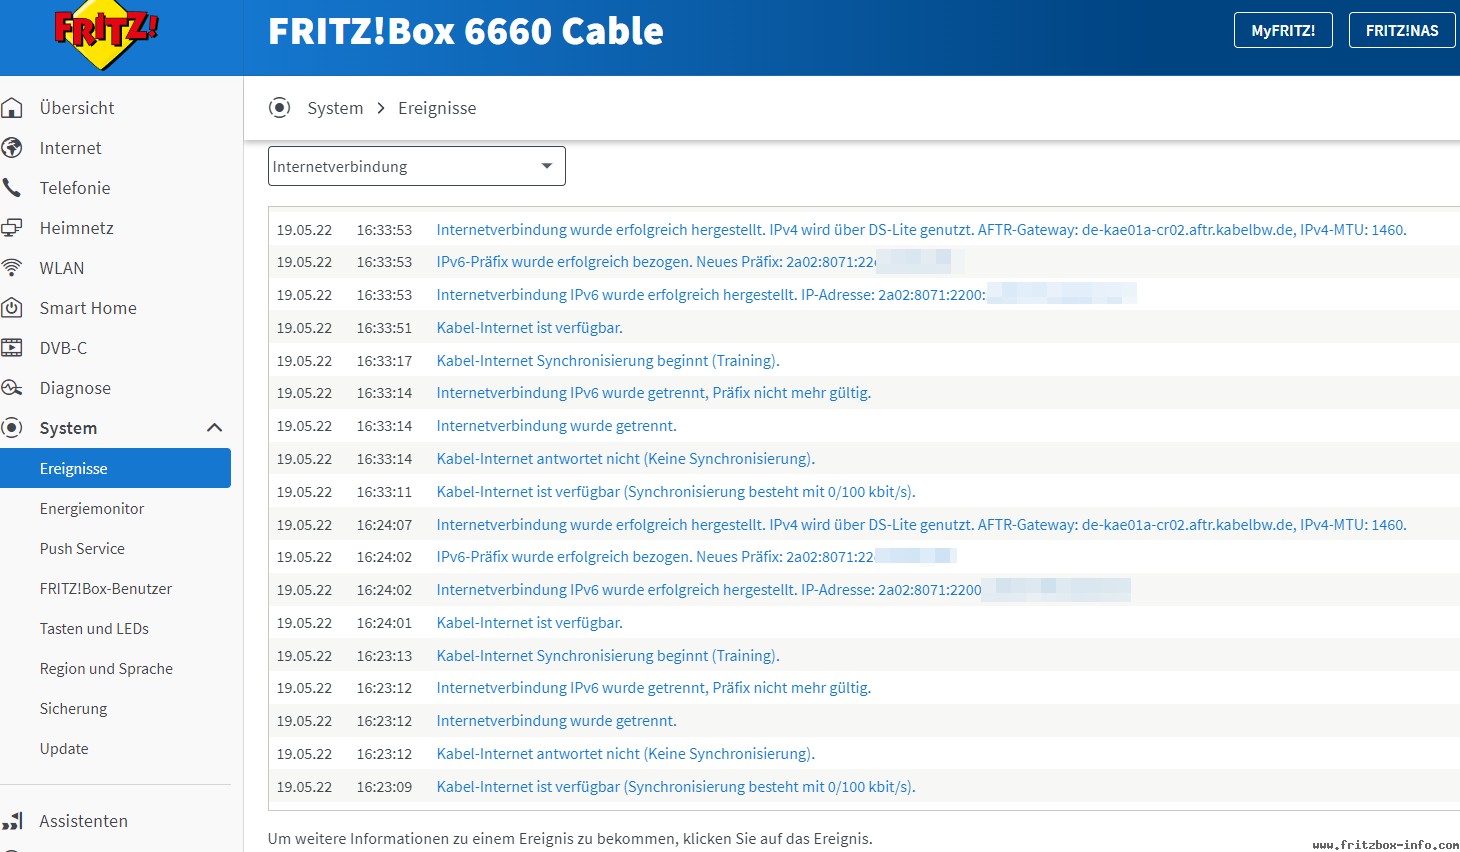The width and height of the screenshot is (1460, 852).
Task: Click the System icon in sidebar
Action: tap(12, 428)
